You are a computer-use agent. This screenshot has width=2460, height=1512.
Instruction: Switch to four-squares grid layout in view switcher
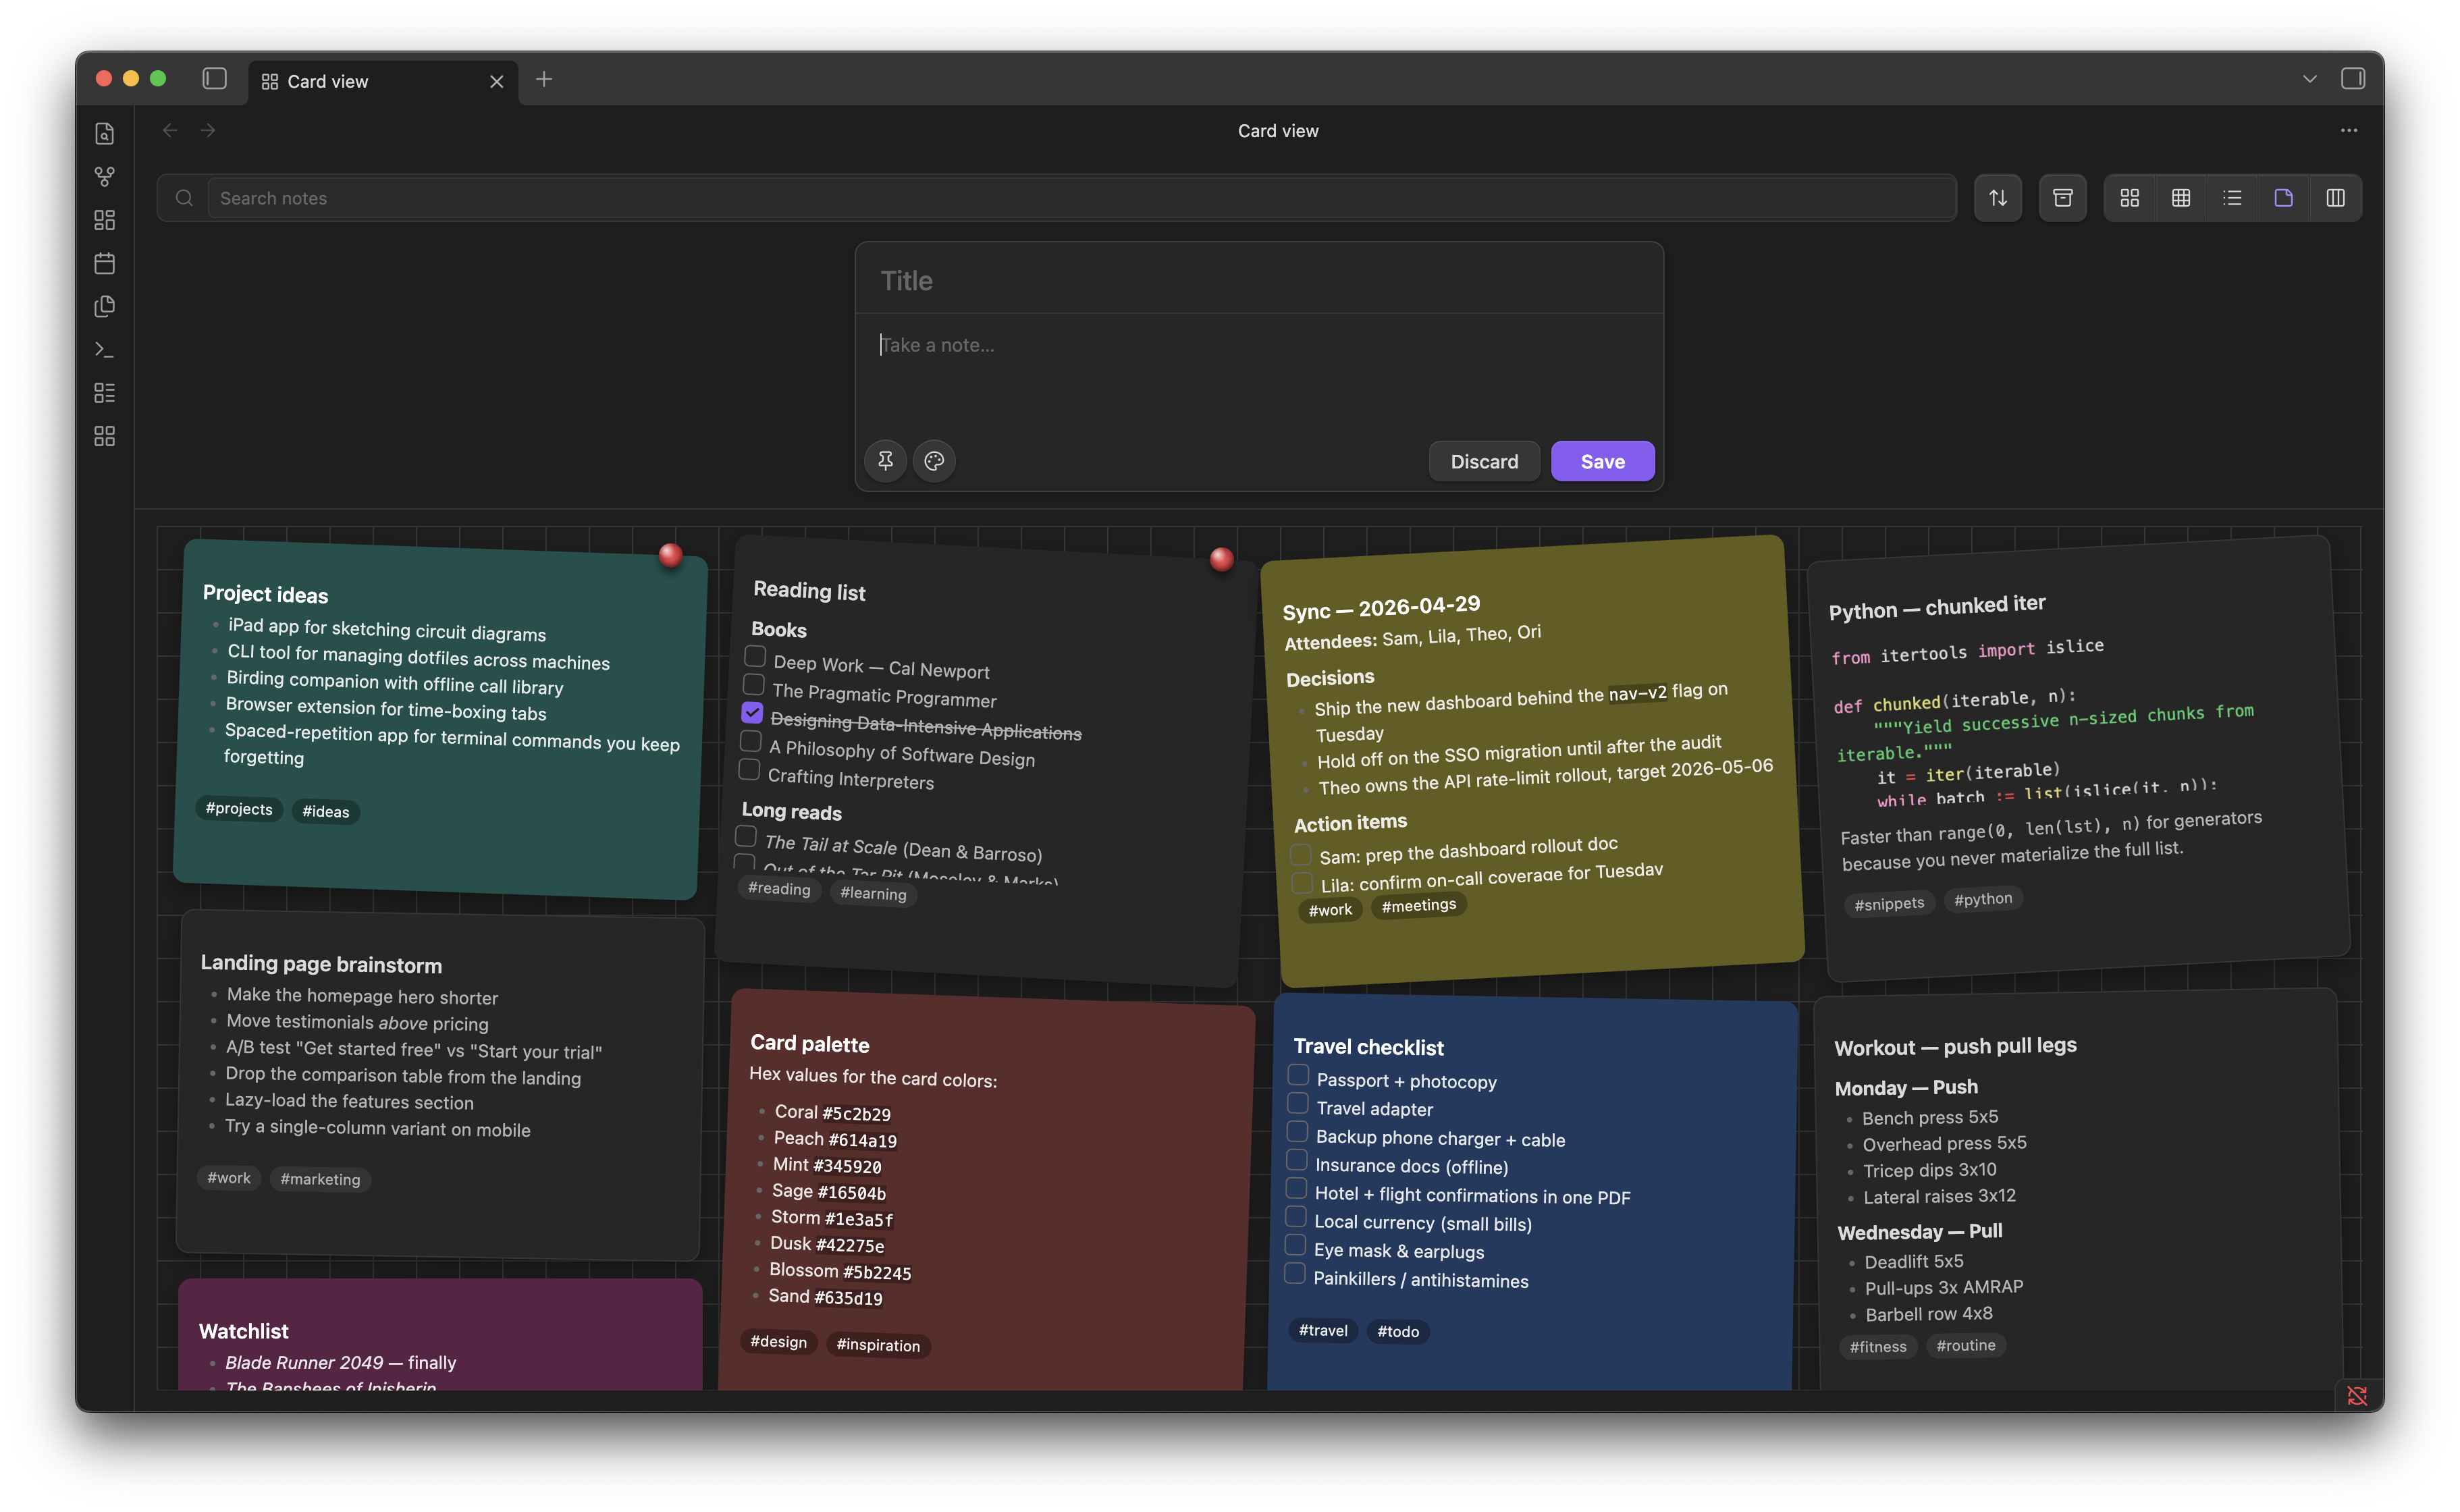point(2129,198)
